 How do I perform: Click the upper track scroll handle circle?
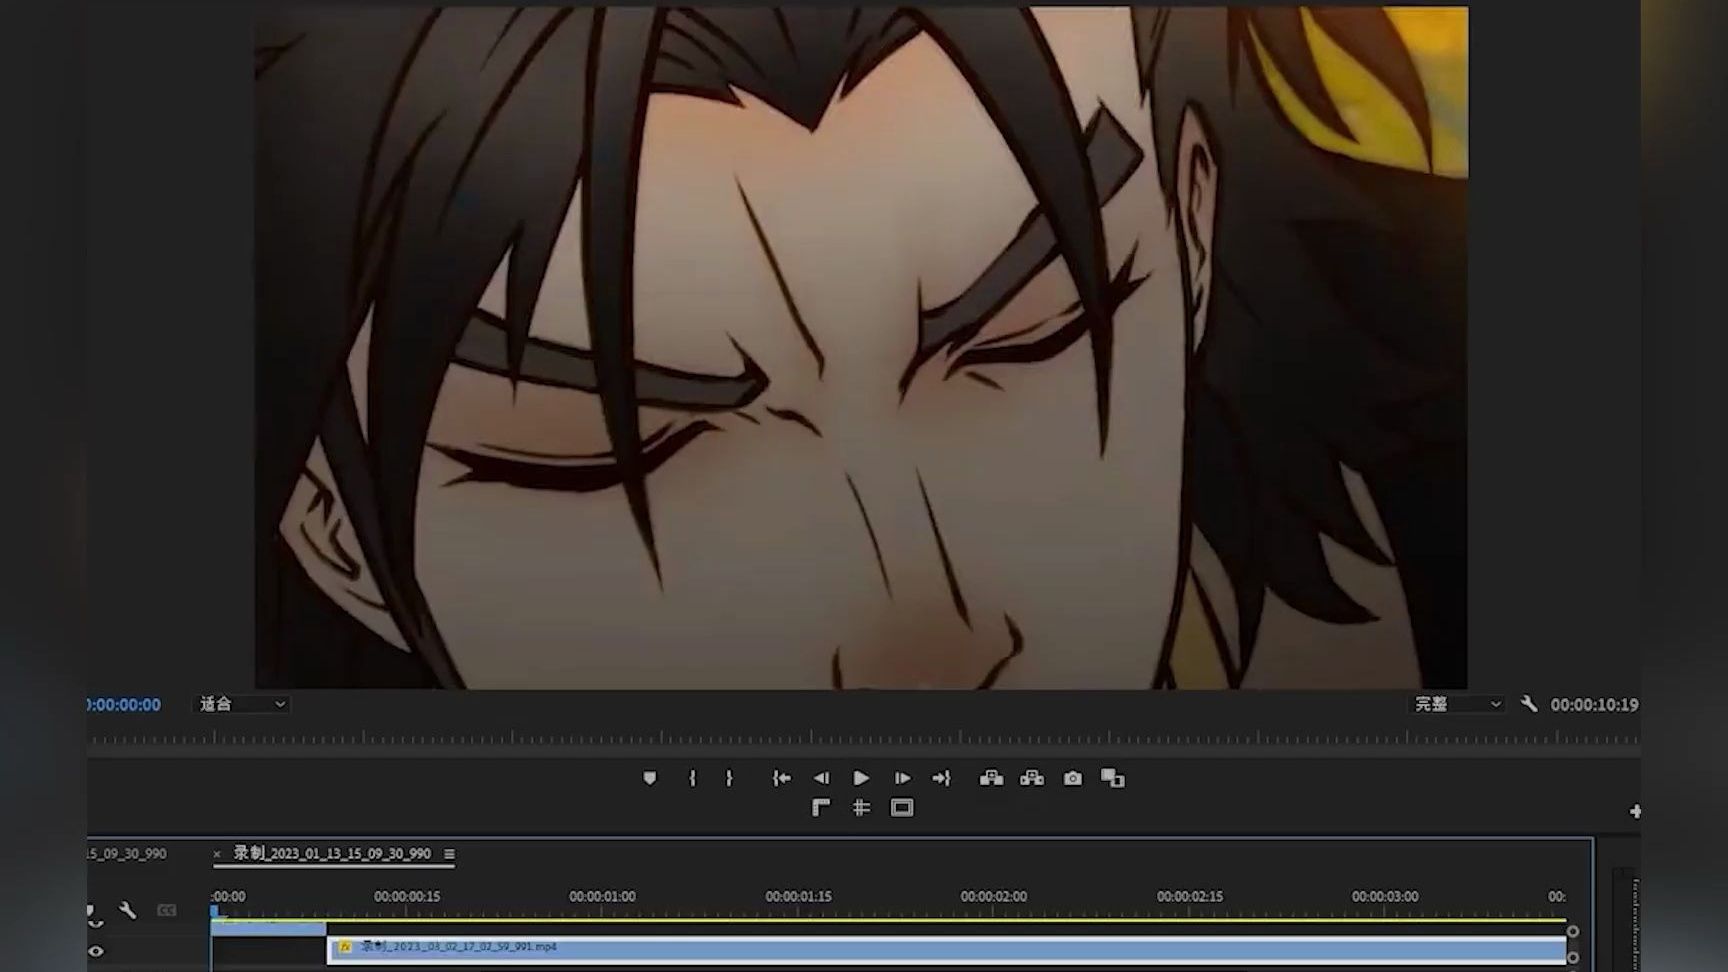pos(1573,932)
